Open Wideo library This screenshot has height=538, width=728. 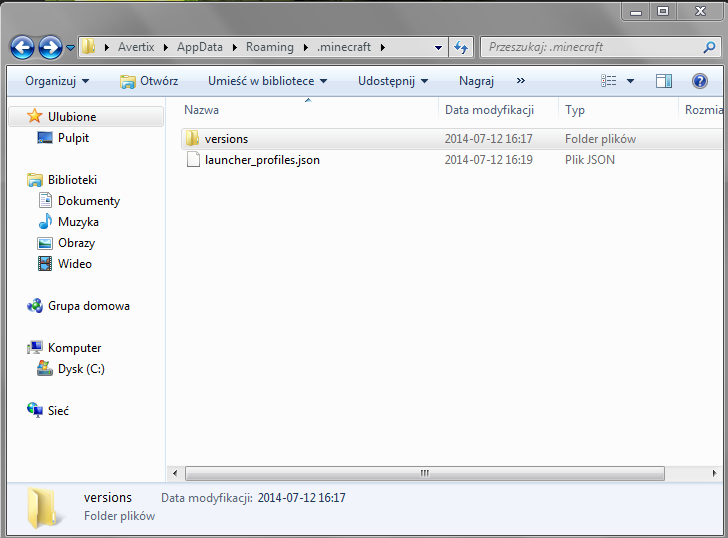[75, 264]
